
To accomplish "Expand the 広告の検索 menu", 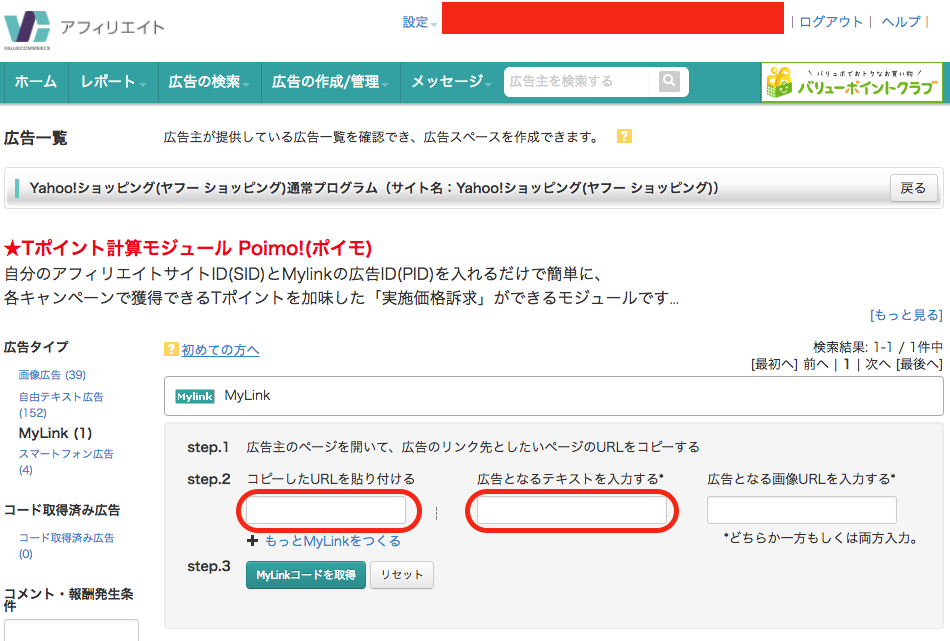I will pyautogui.click(x=209, y=82).
